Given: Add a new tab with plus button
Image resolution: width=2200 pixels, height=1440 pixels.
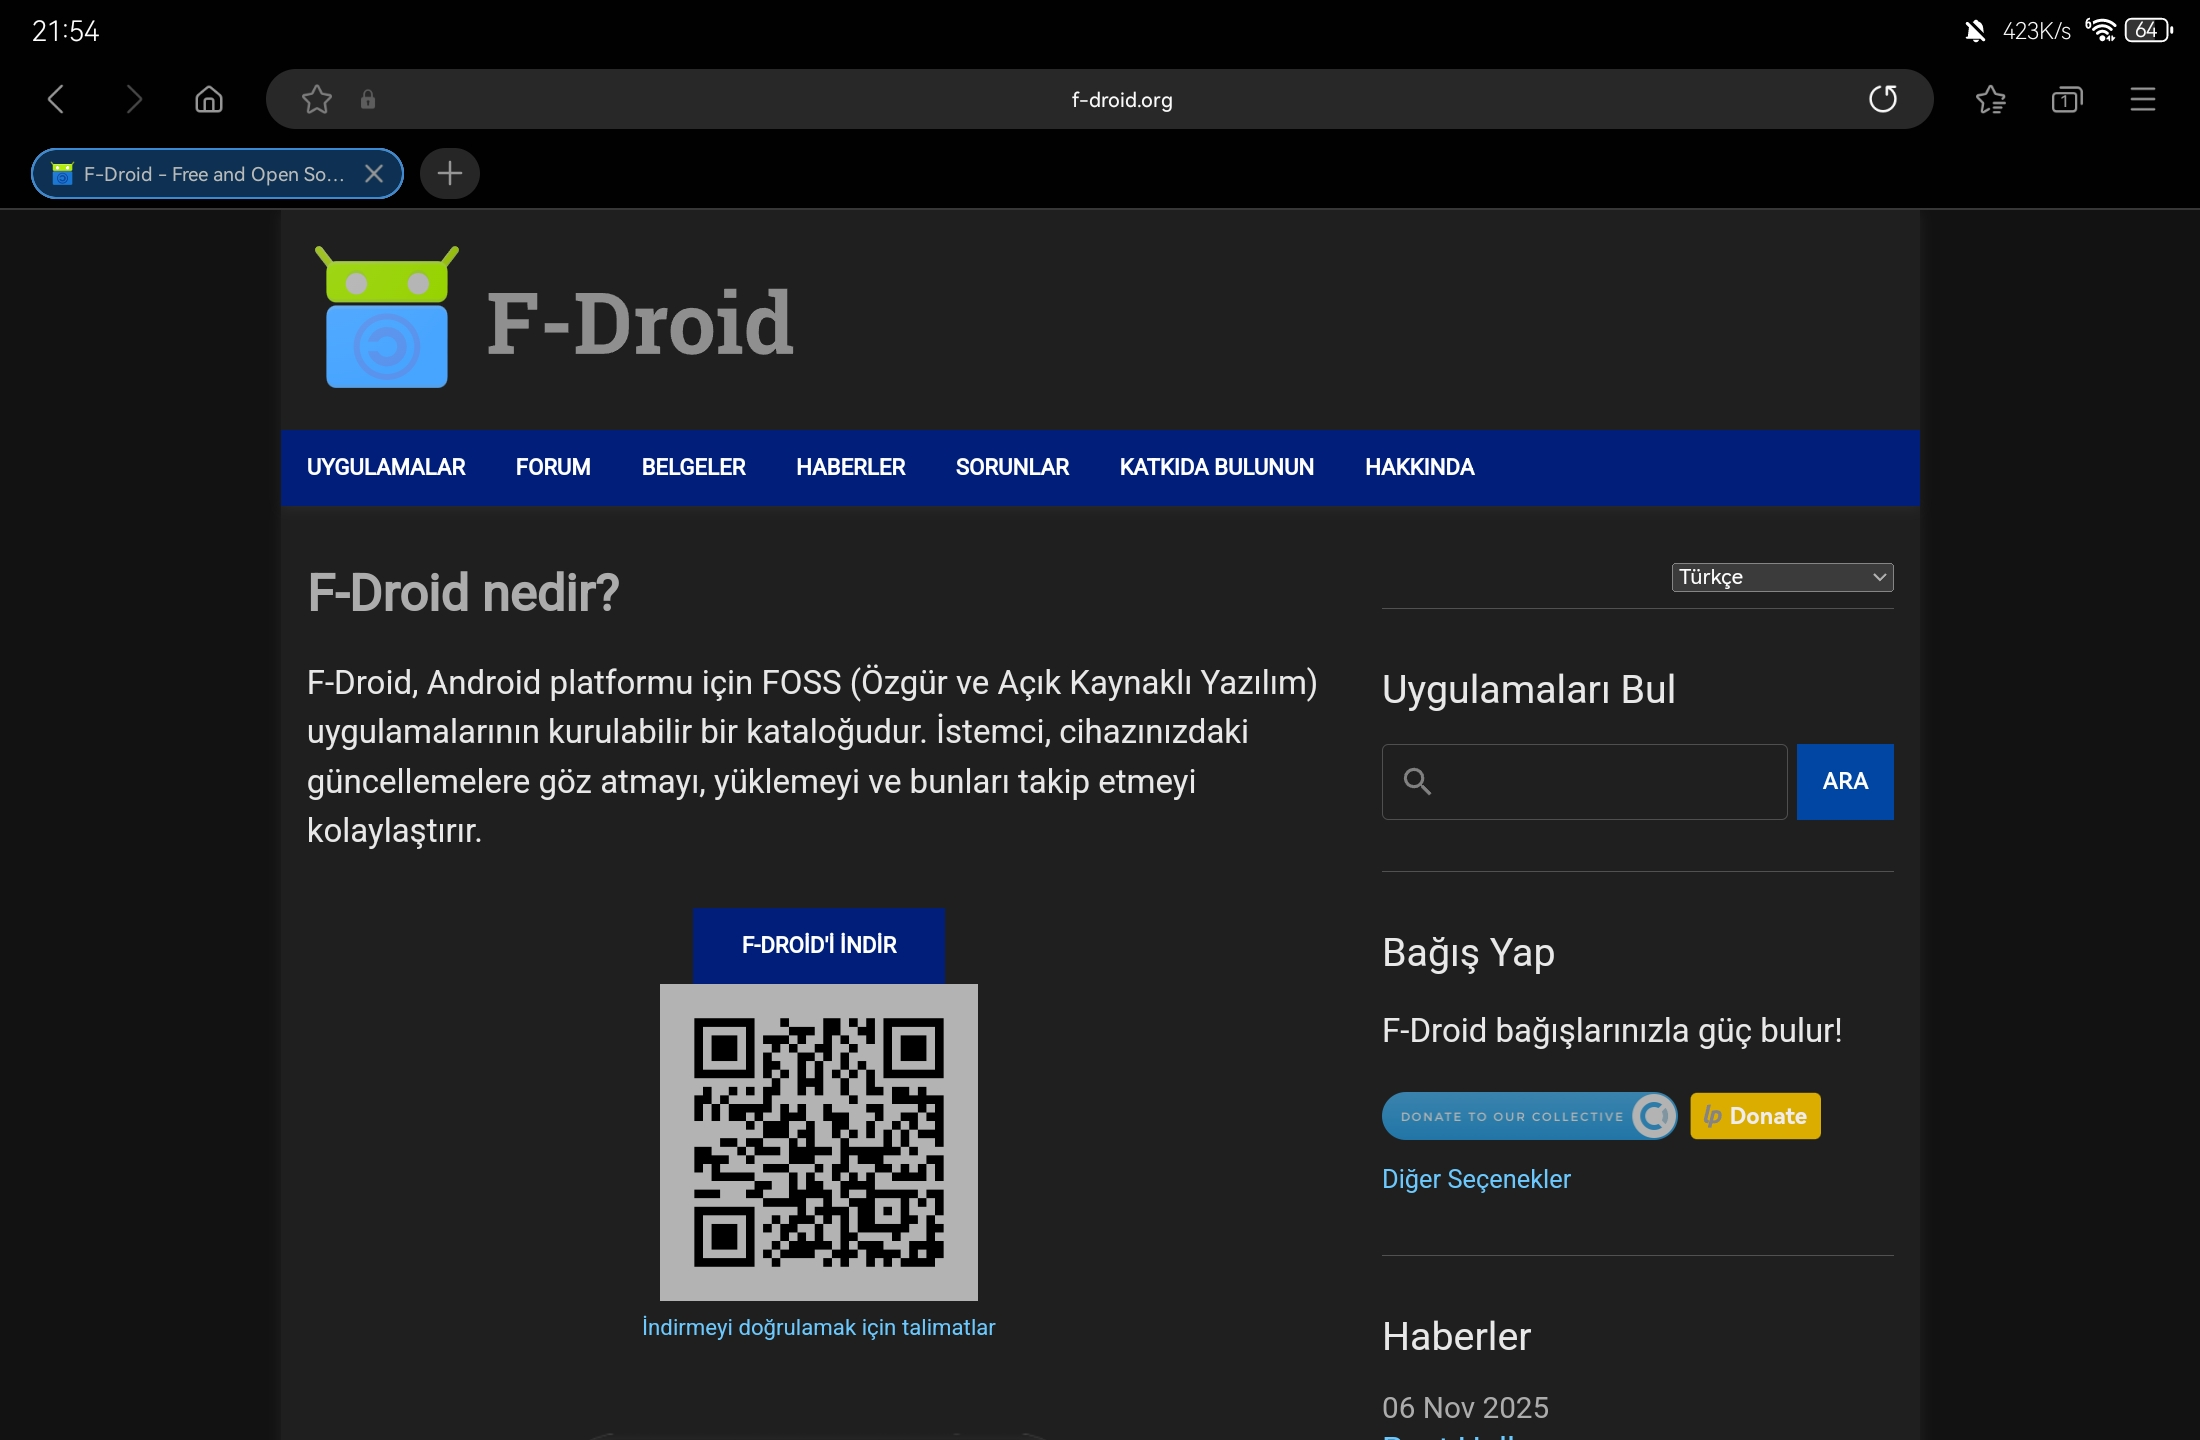Looking at the screenshot, I should pyautogui.click(x=450, y=174).
